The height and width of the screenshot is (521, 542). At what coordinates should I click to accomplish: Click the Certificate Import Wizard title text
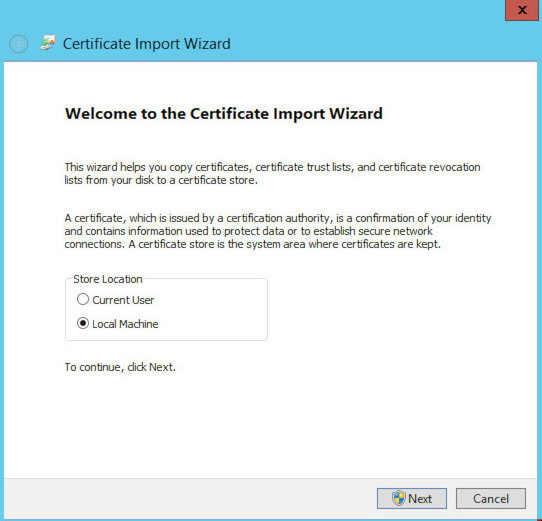(x=147, y=44)
